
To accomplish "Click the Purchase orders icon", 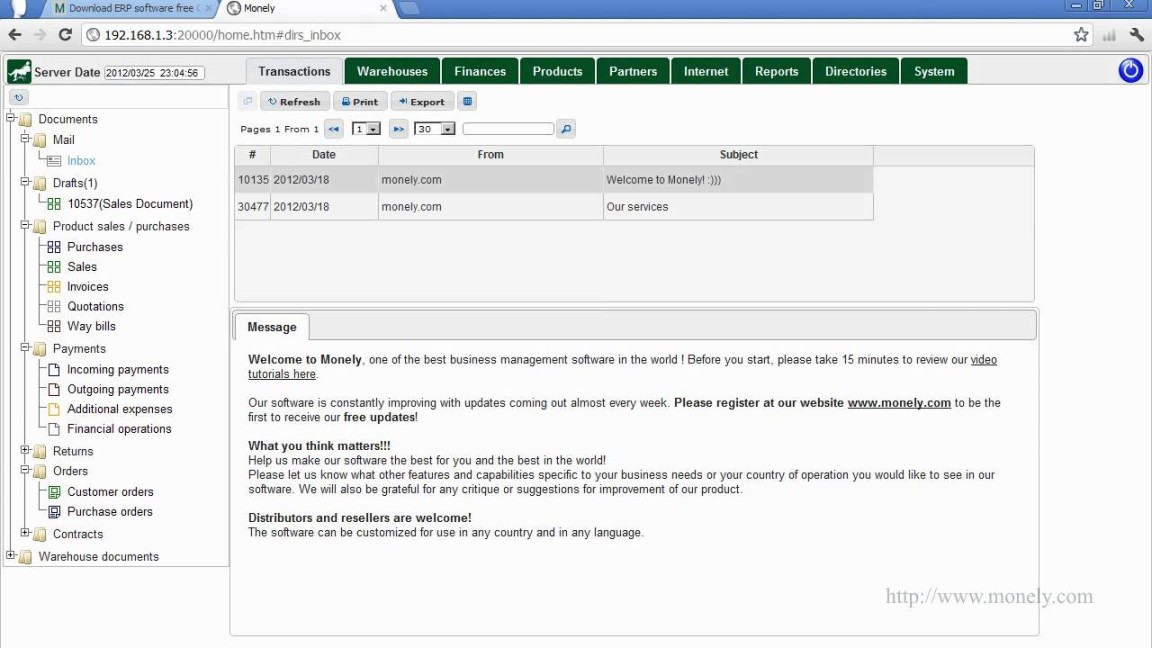I will 54,512.
